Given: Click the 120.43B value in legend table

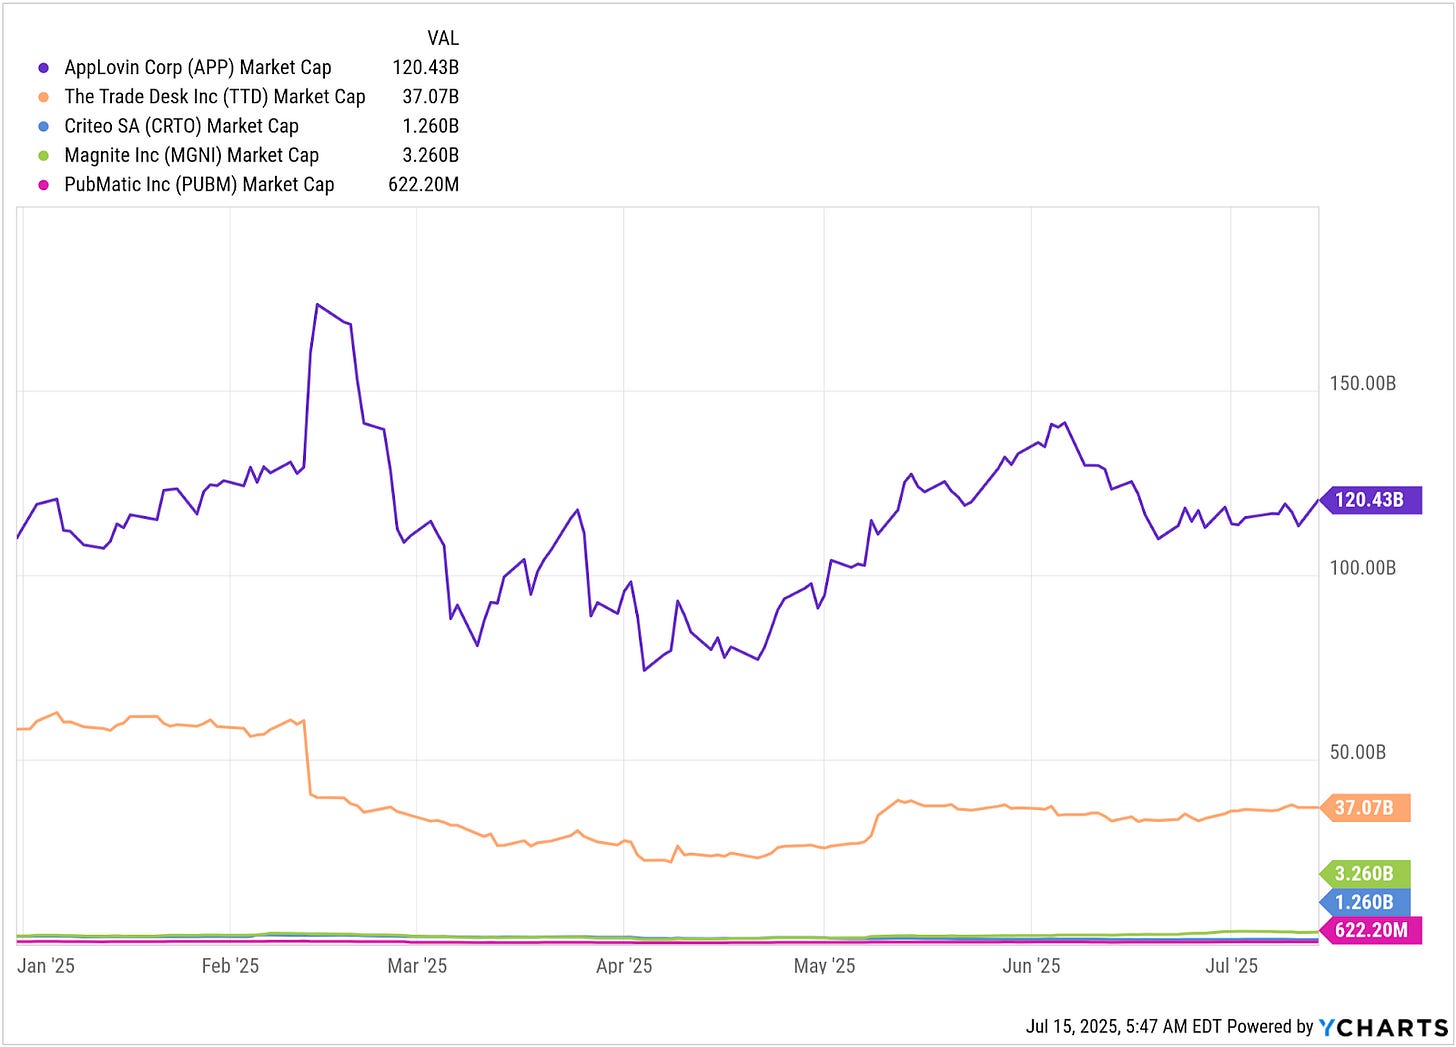Looking at the screenshot, I should pos(426,67).
